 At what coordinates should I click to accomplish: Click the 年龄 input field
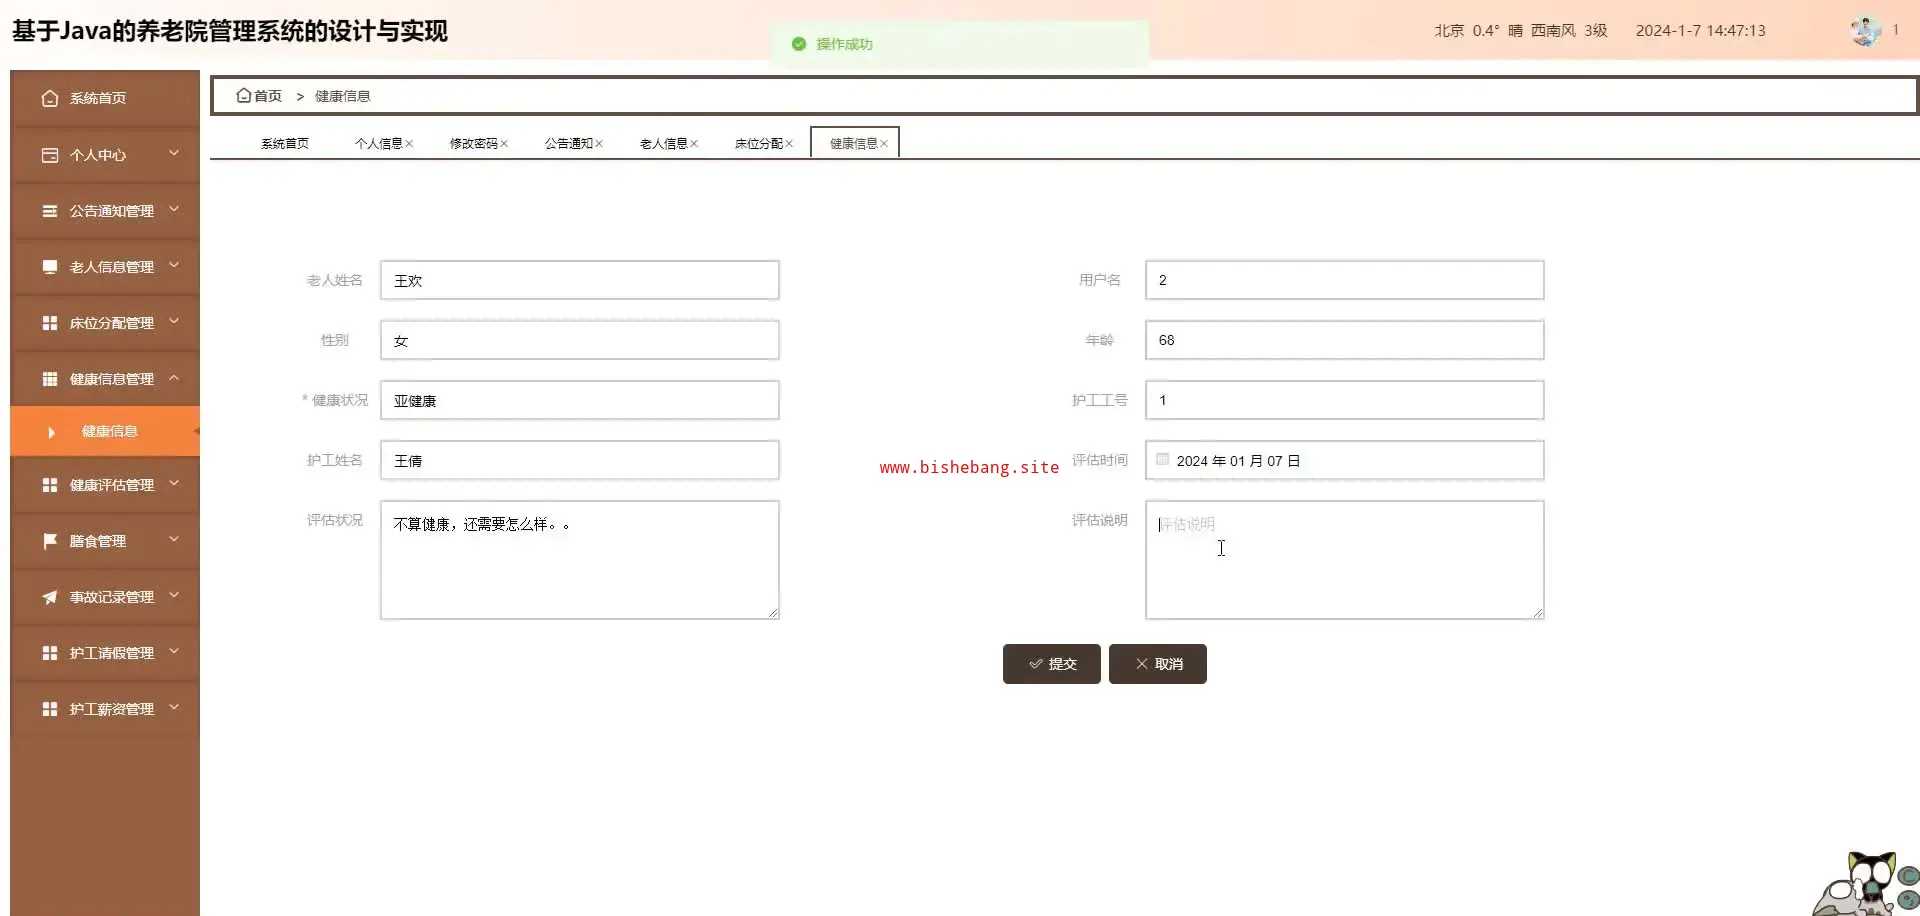tap(1345, 340)
